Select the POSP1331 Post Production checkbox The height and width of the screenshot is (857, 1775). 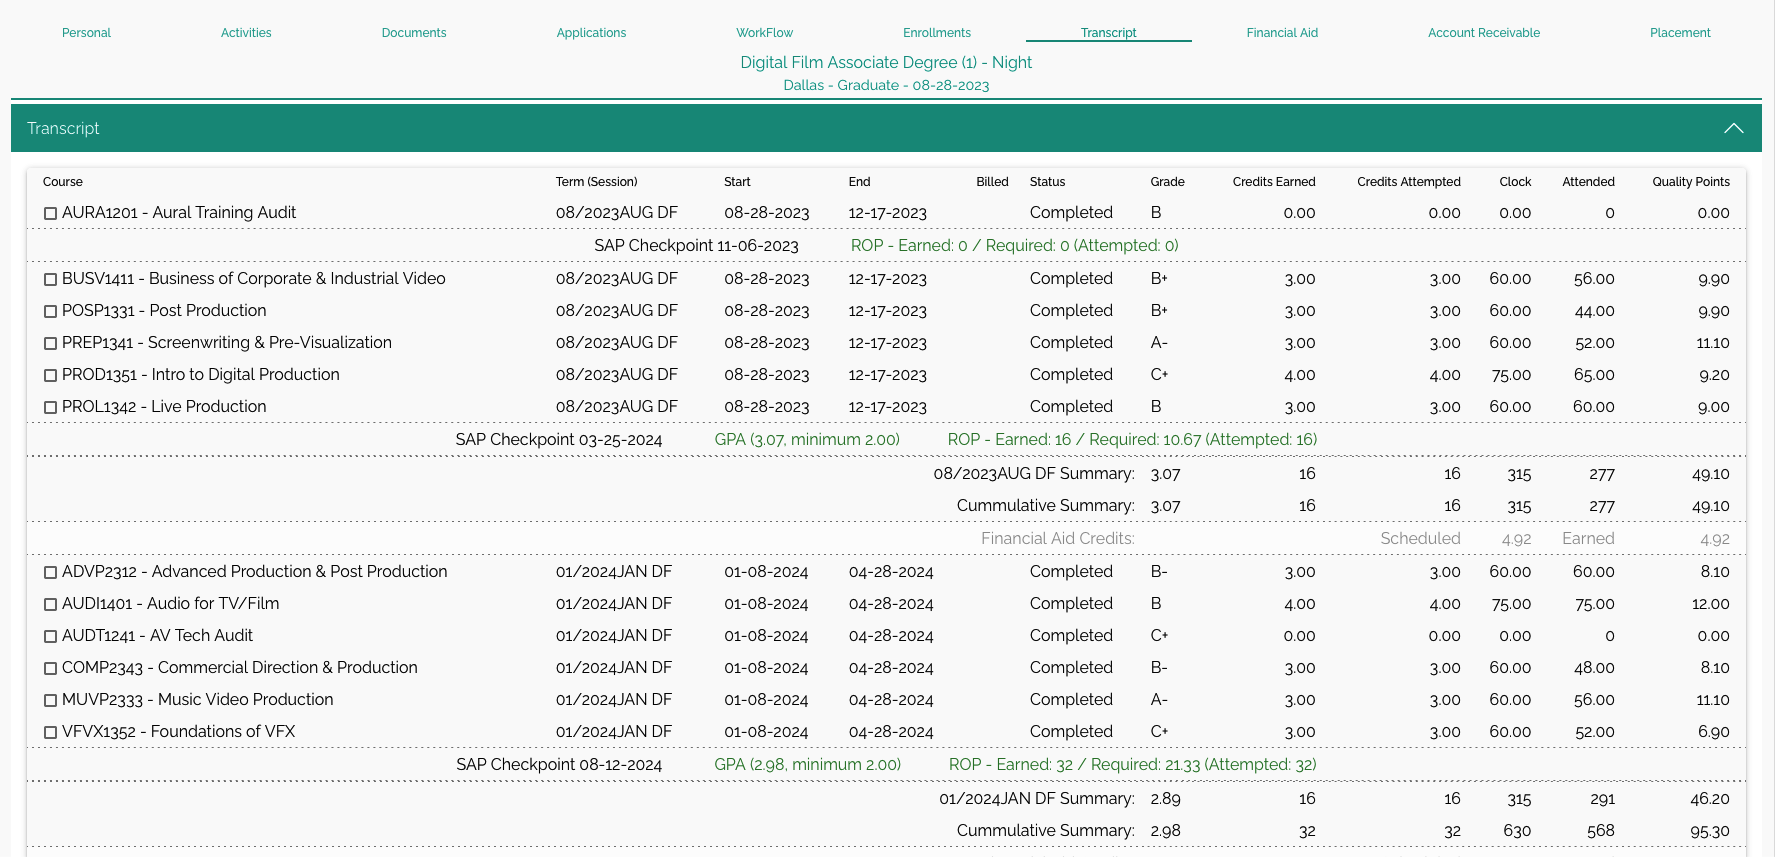(50, 311)
